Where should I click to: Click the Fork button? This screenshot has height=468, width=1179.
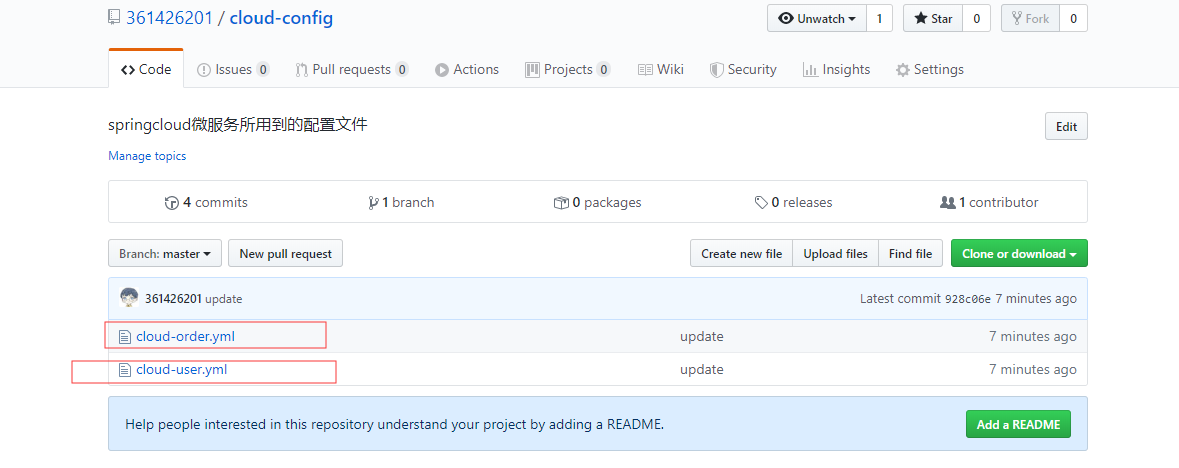pyautogui.click(x=1030, y=19)
